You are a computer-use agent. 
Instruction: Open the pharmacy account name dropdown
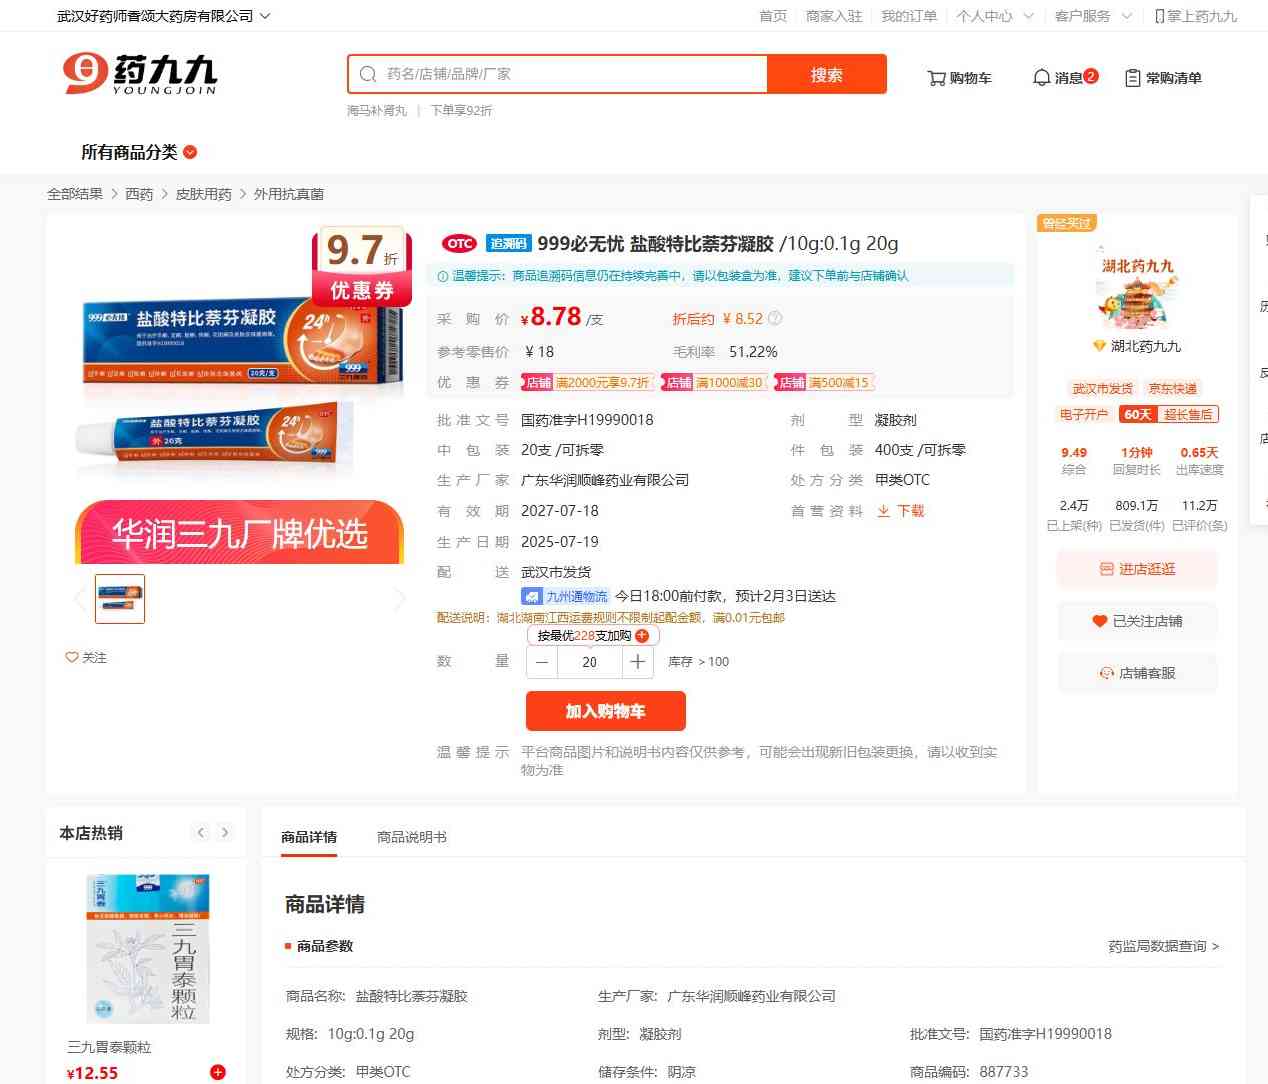pyautogui.click(x=163, y=16)
